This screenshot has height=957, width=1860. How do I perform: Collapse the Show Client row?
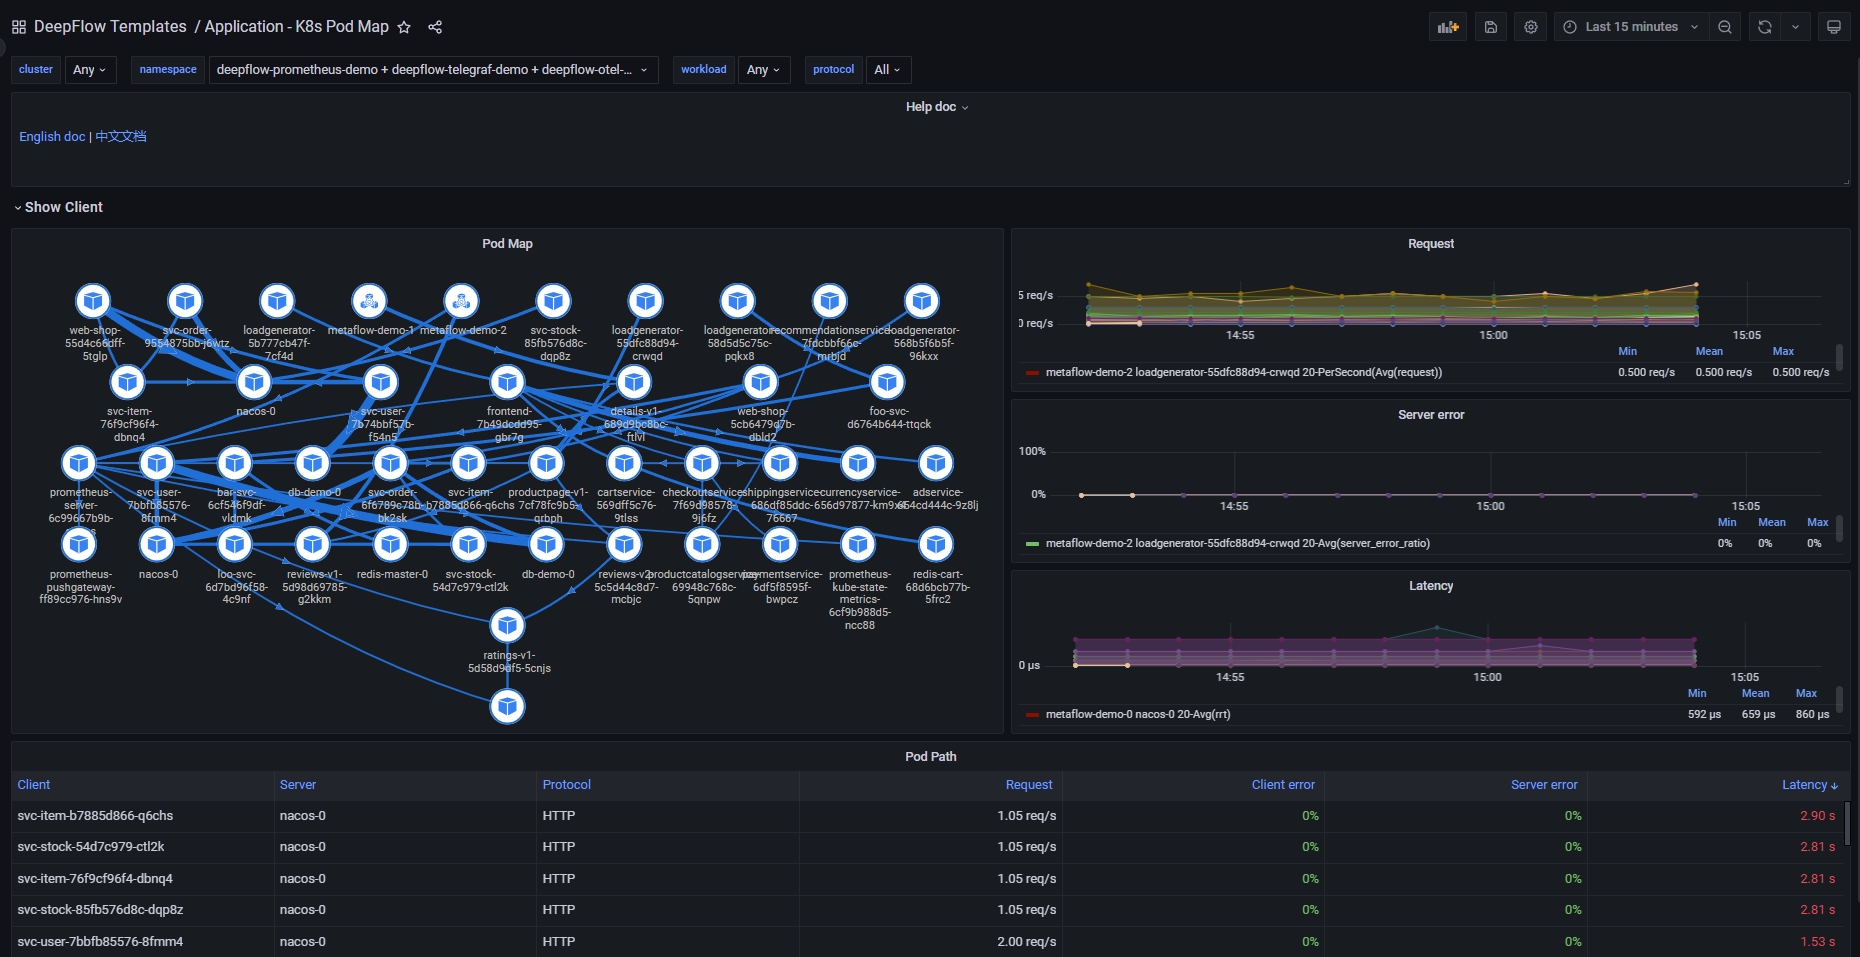click(58, 207)
